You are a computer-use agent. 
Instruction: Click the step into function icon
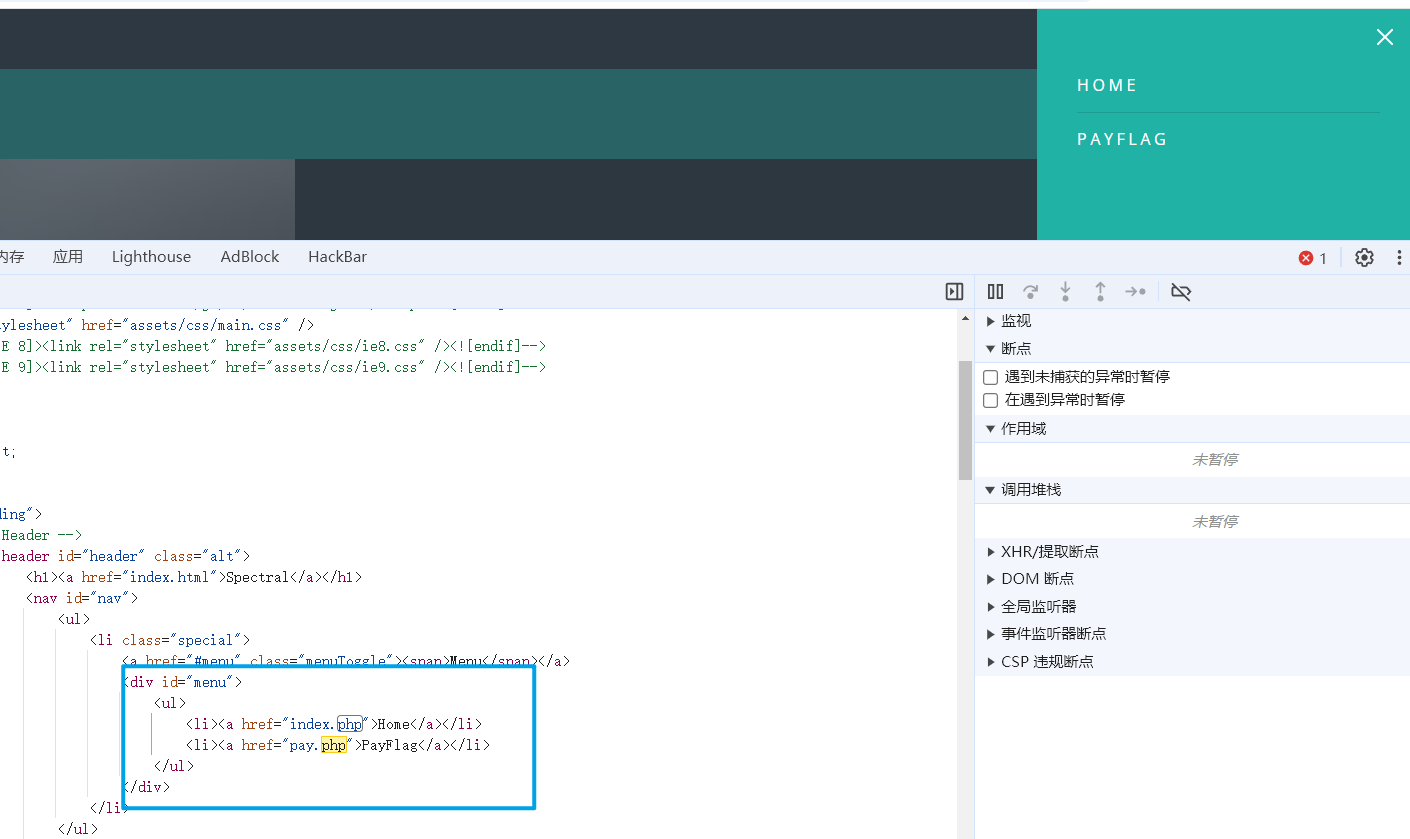coord(1065,292)
